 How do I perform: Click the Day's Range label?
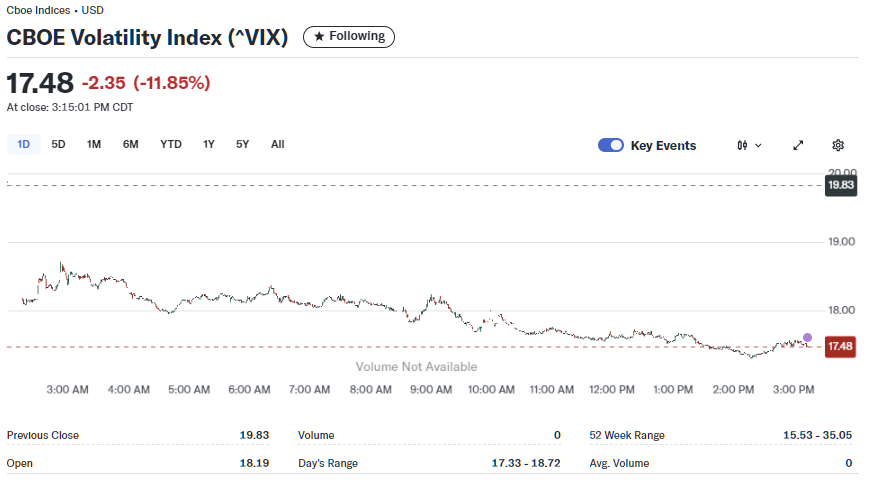328,463
